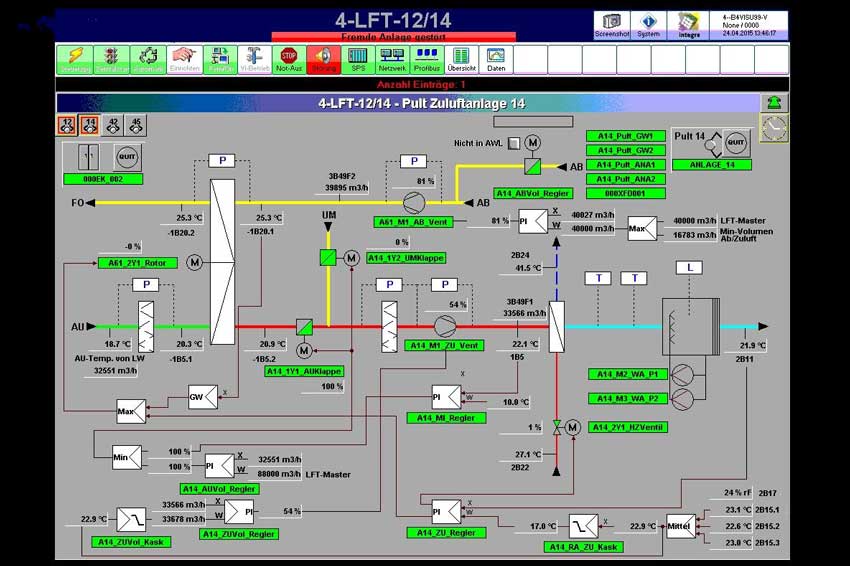Open the ANLAGE_14 label
The height and width of the screenshot is (566, 850).
point(712,165)
